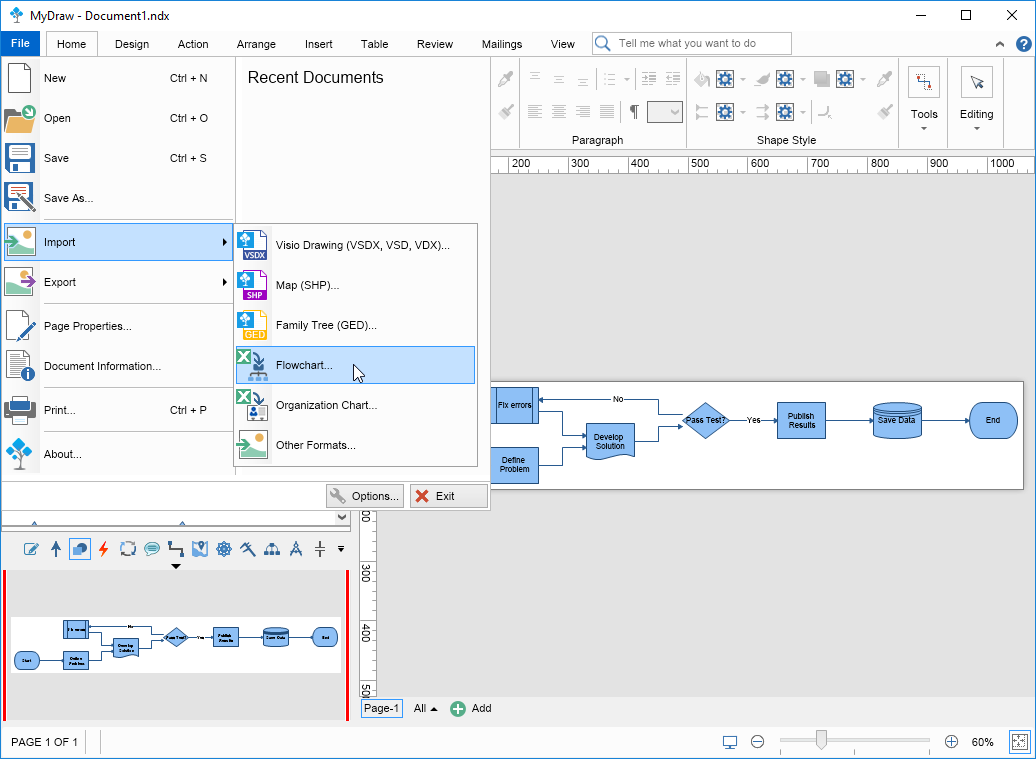Open the lightning bolt library
Image resolution: width=1036 pixels, height=759 pixels.
[104, 549]
